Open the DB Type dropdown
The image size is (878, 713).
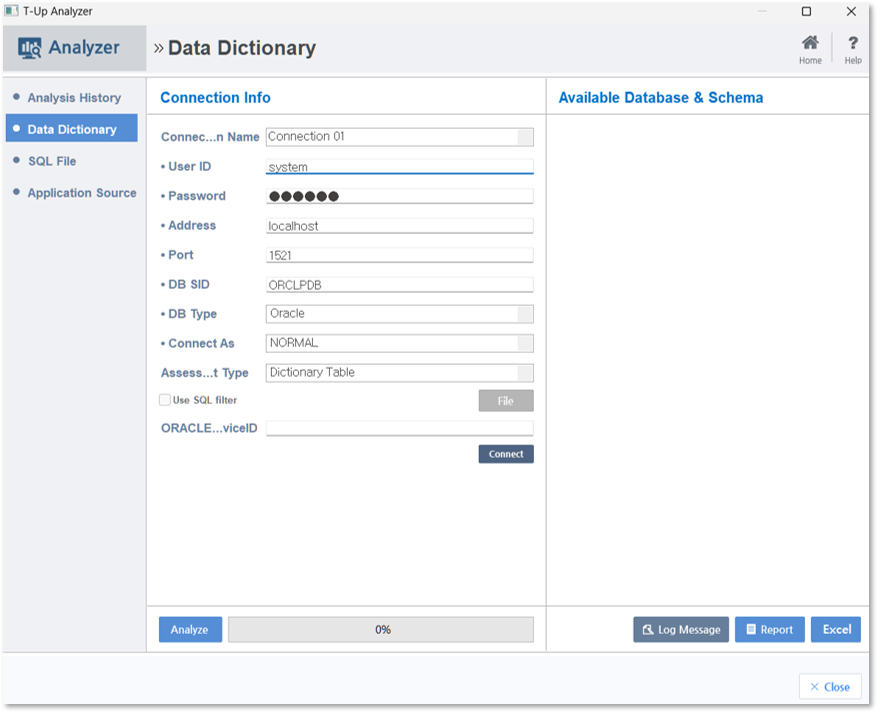tap(525, 314)
